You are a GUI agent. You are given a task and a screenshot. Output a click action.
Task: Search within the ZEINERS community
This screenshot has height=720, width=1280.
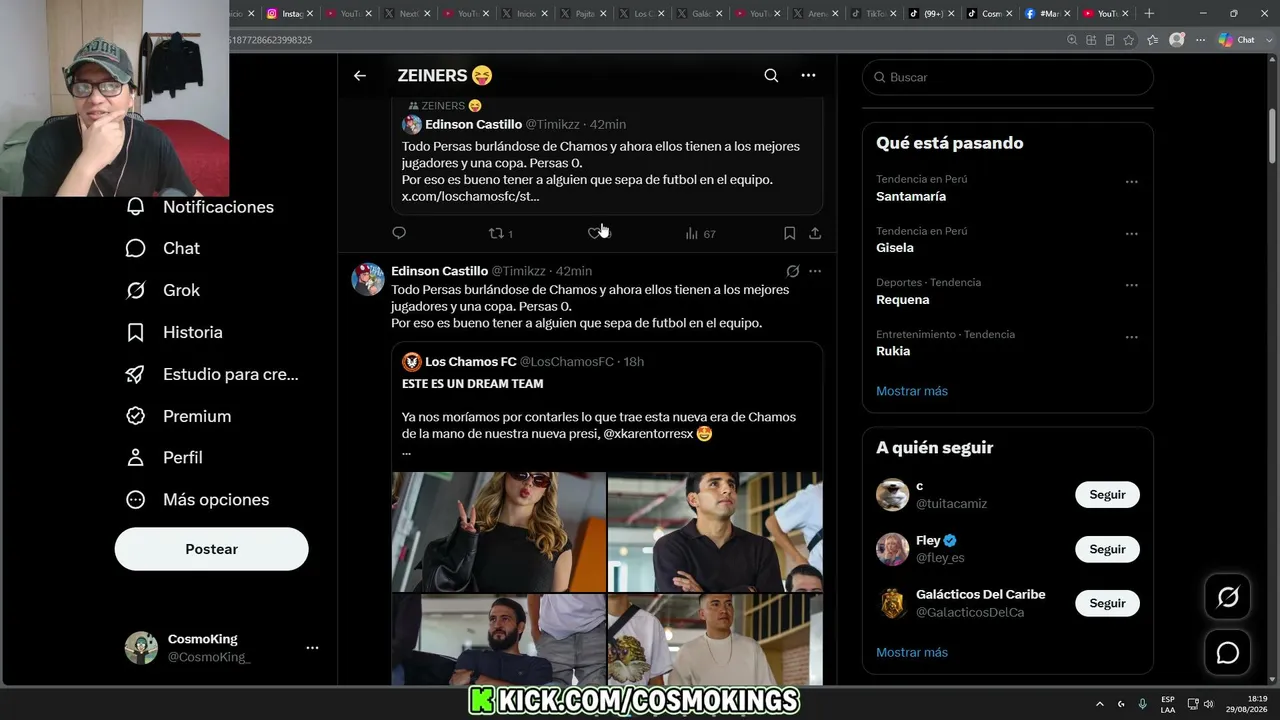771,76
